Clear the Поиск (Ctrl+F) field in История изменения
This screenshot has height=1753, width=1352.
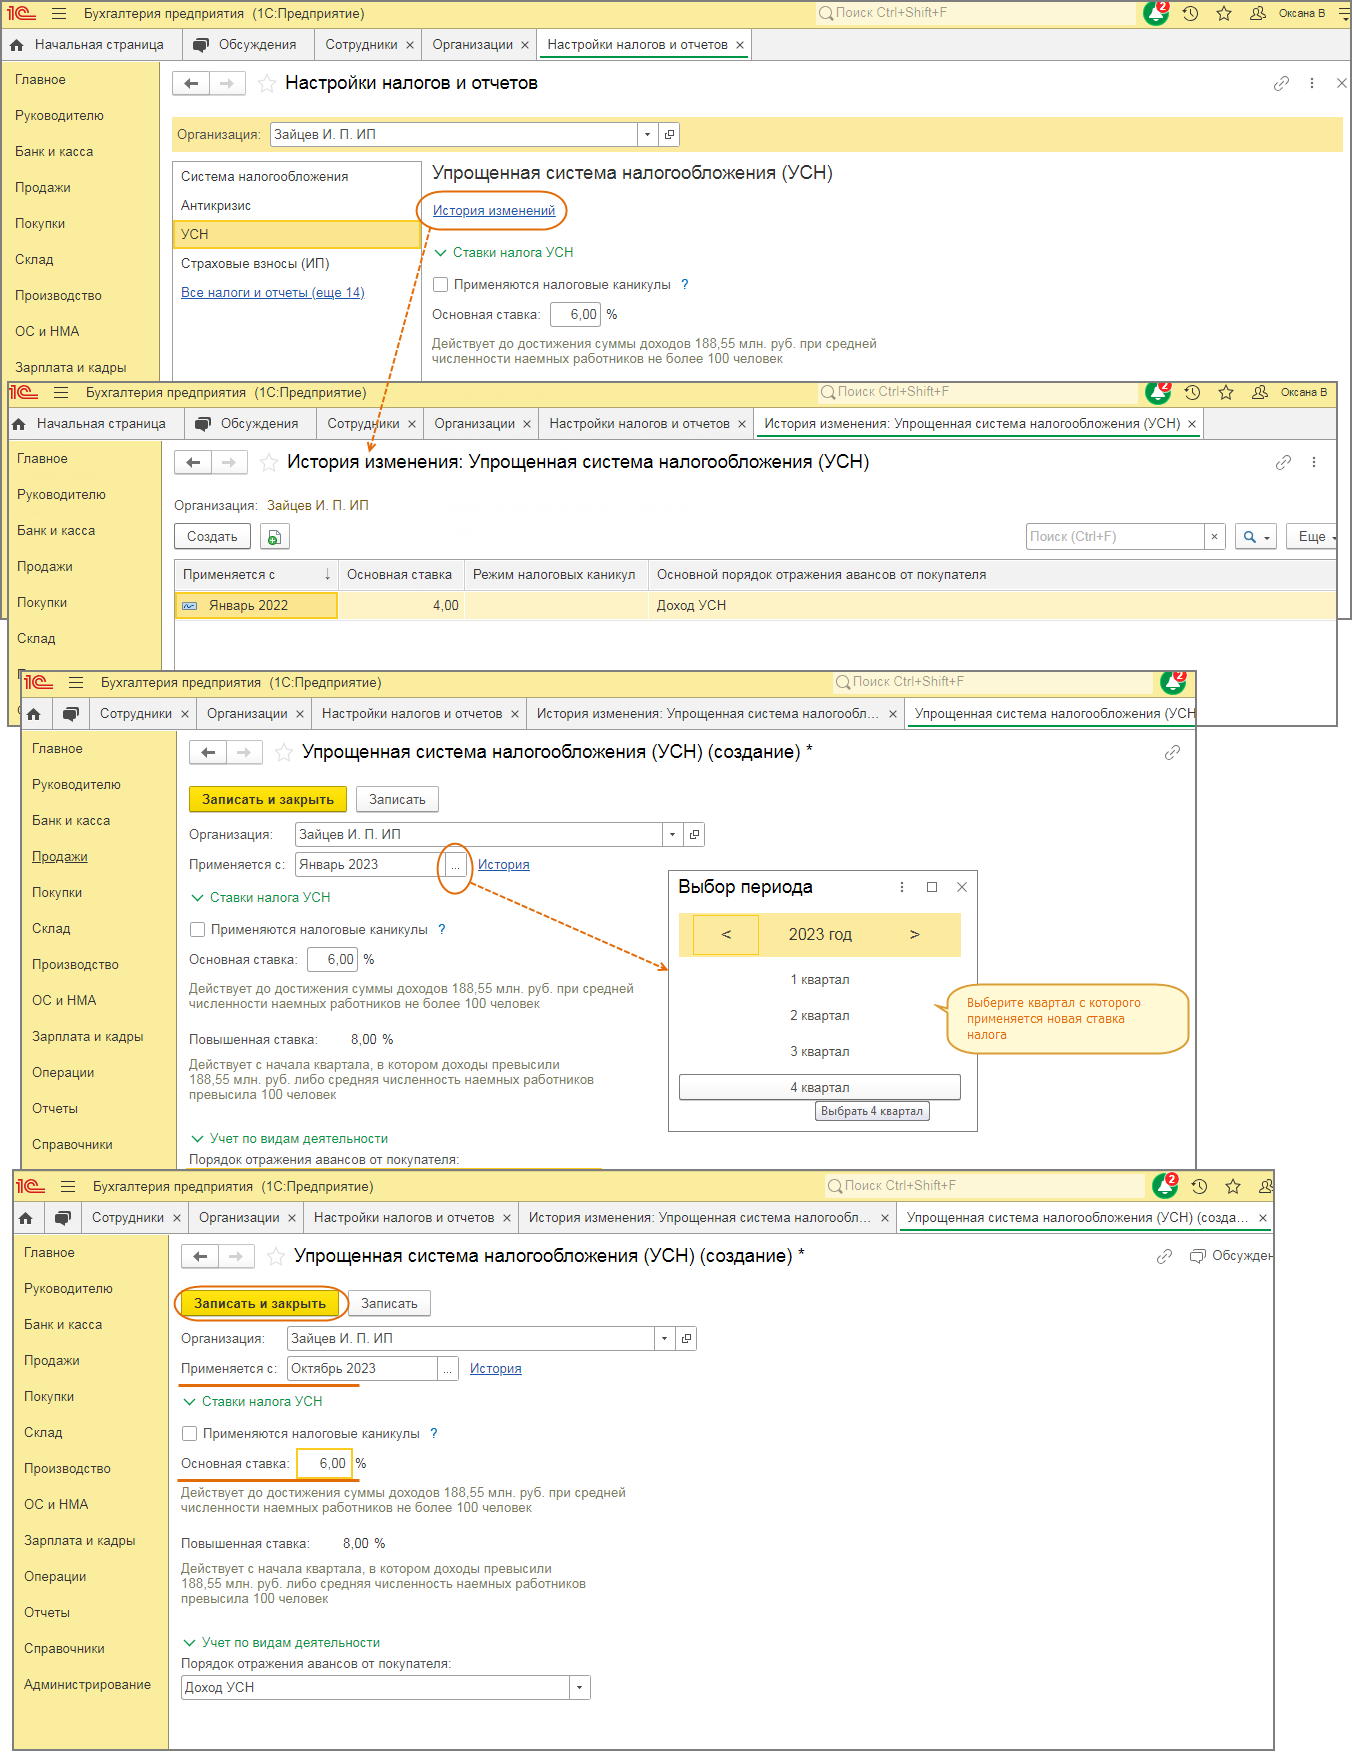point(1214,537)
